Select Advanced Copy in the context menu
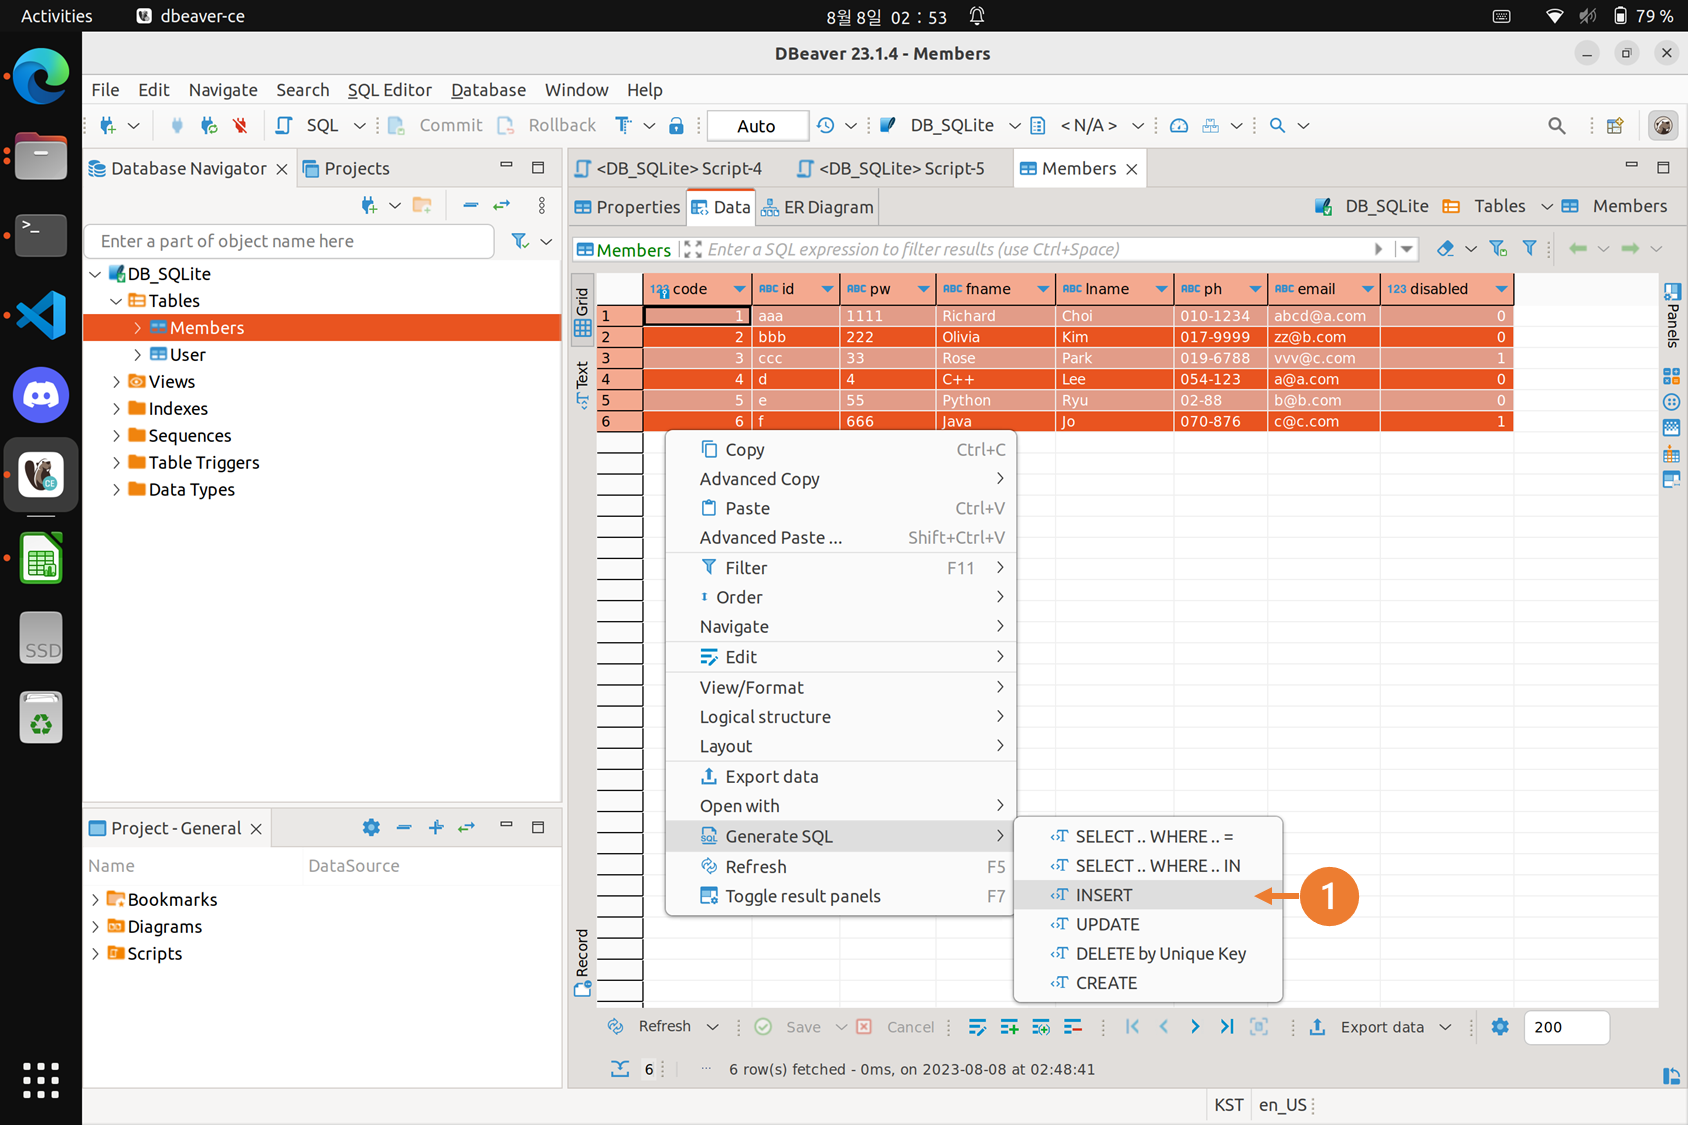Screen dimensions: 1688x1125 tap(840, 479)
